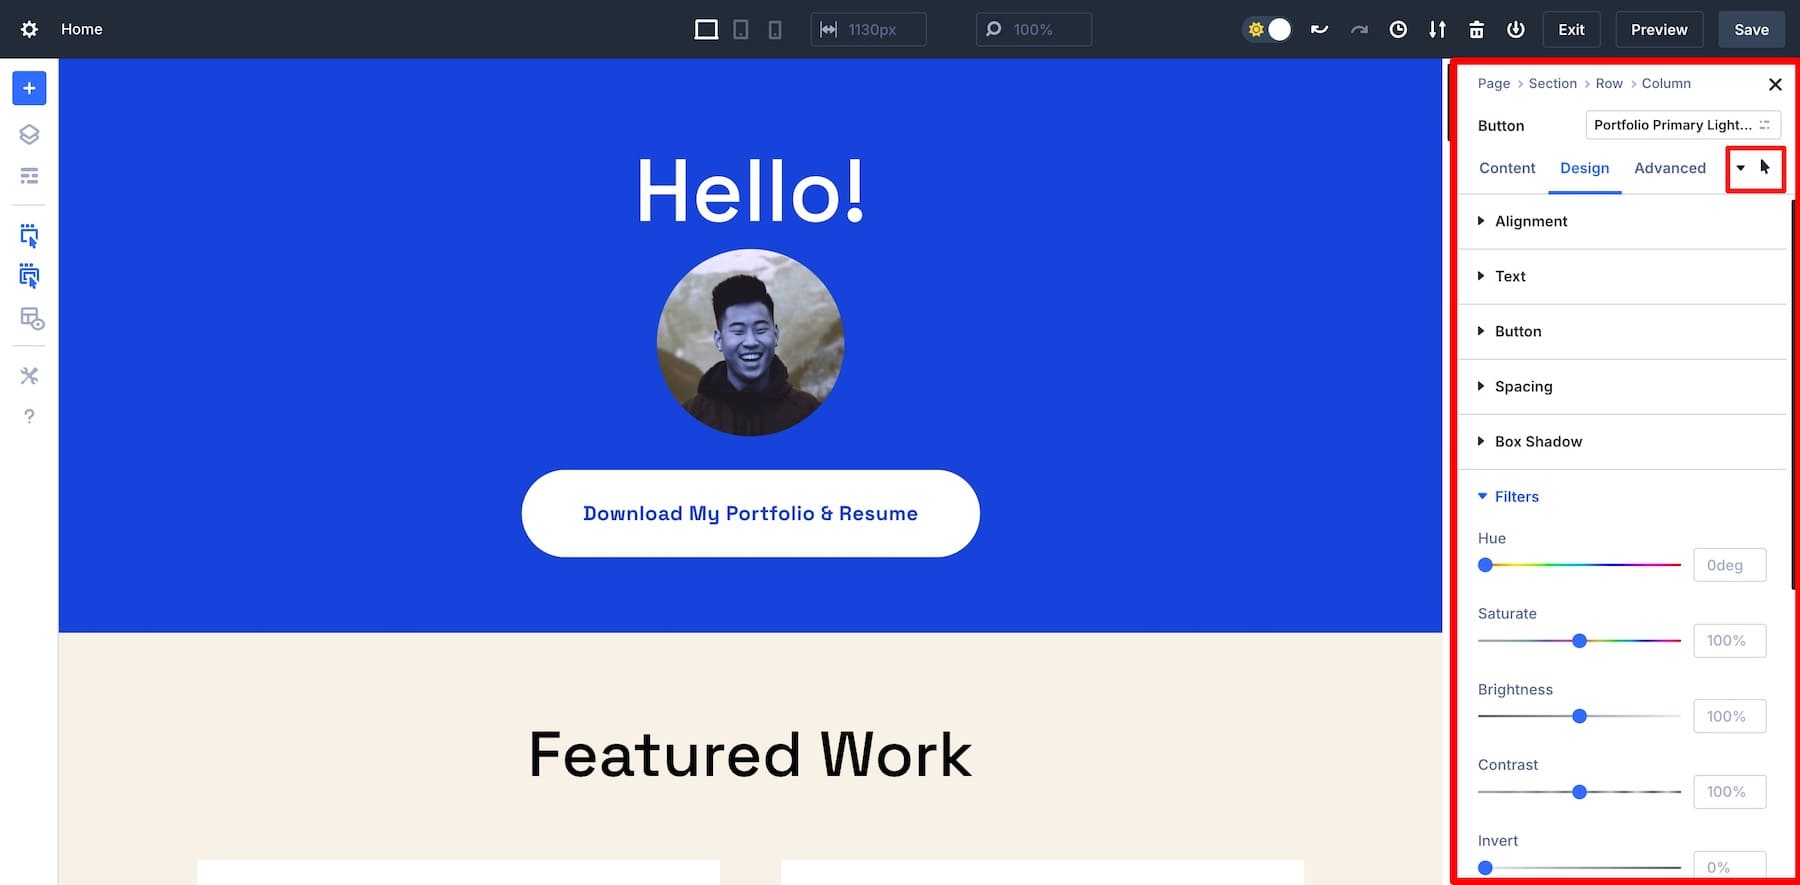
Task: Click the Save button
Action: click(x=1751, y=29)
